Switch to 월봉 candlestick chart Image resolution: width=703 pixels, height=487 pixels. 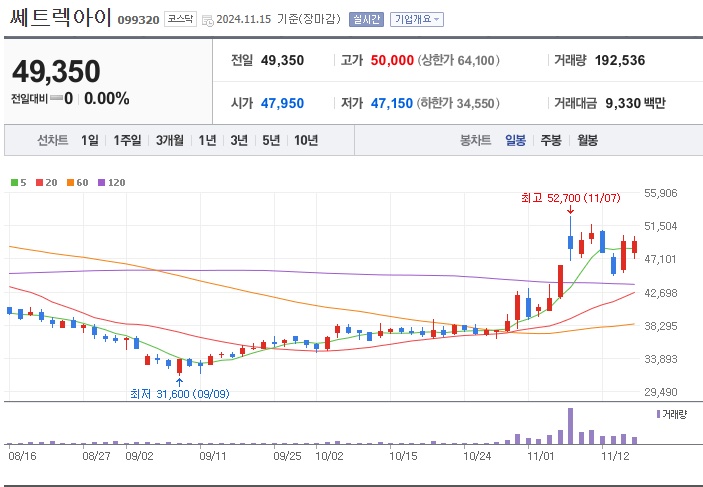(587, 140)
